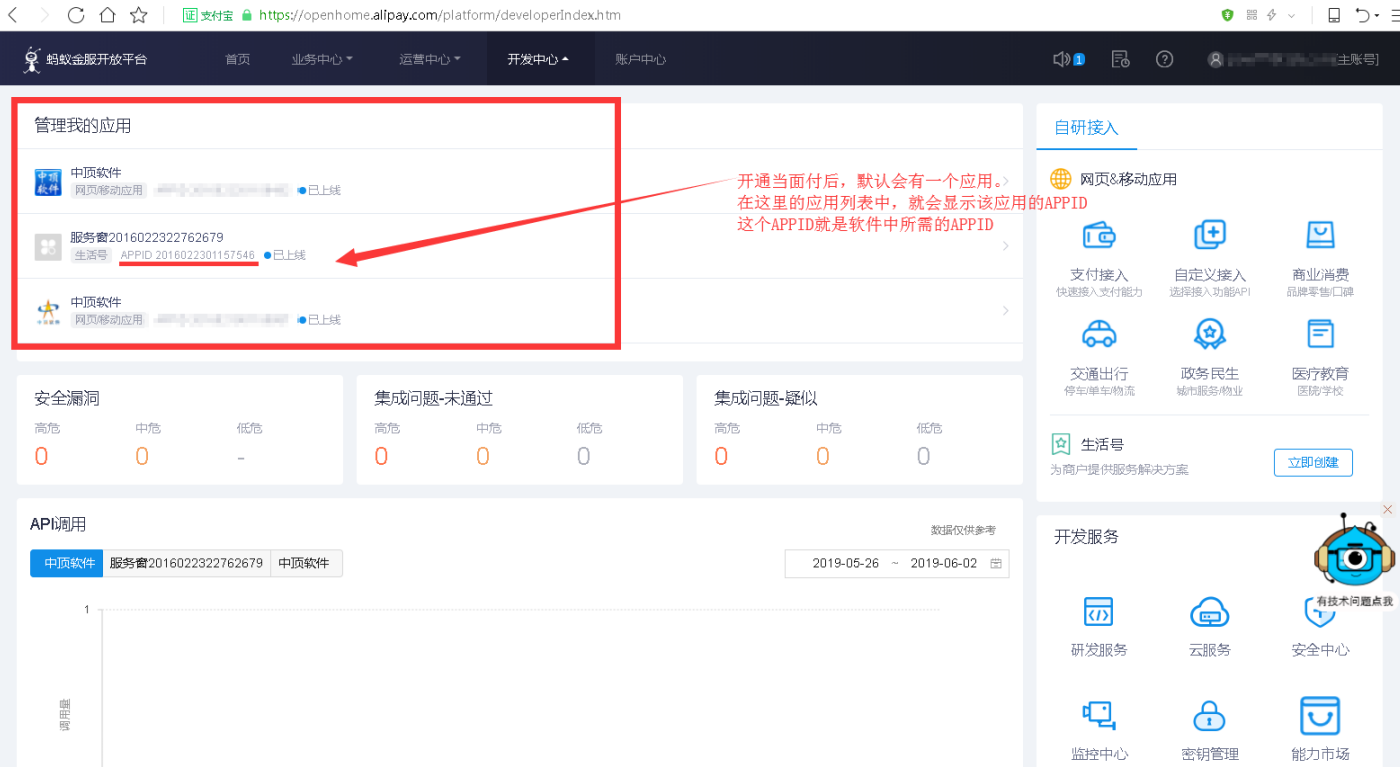The height and width of the screenshot is (767, 1400).
Task: Reload the current page
Action: [76, 15]
